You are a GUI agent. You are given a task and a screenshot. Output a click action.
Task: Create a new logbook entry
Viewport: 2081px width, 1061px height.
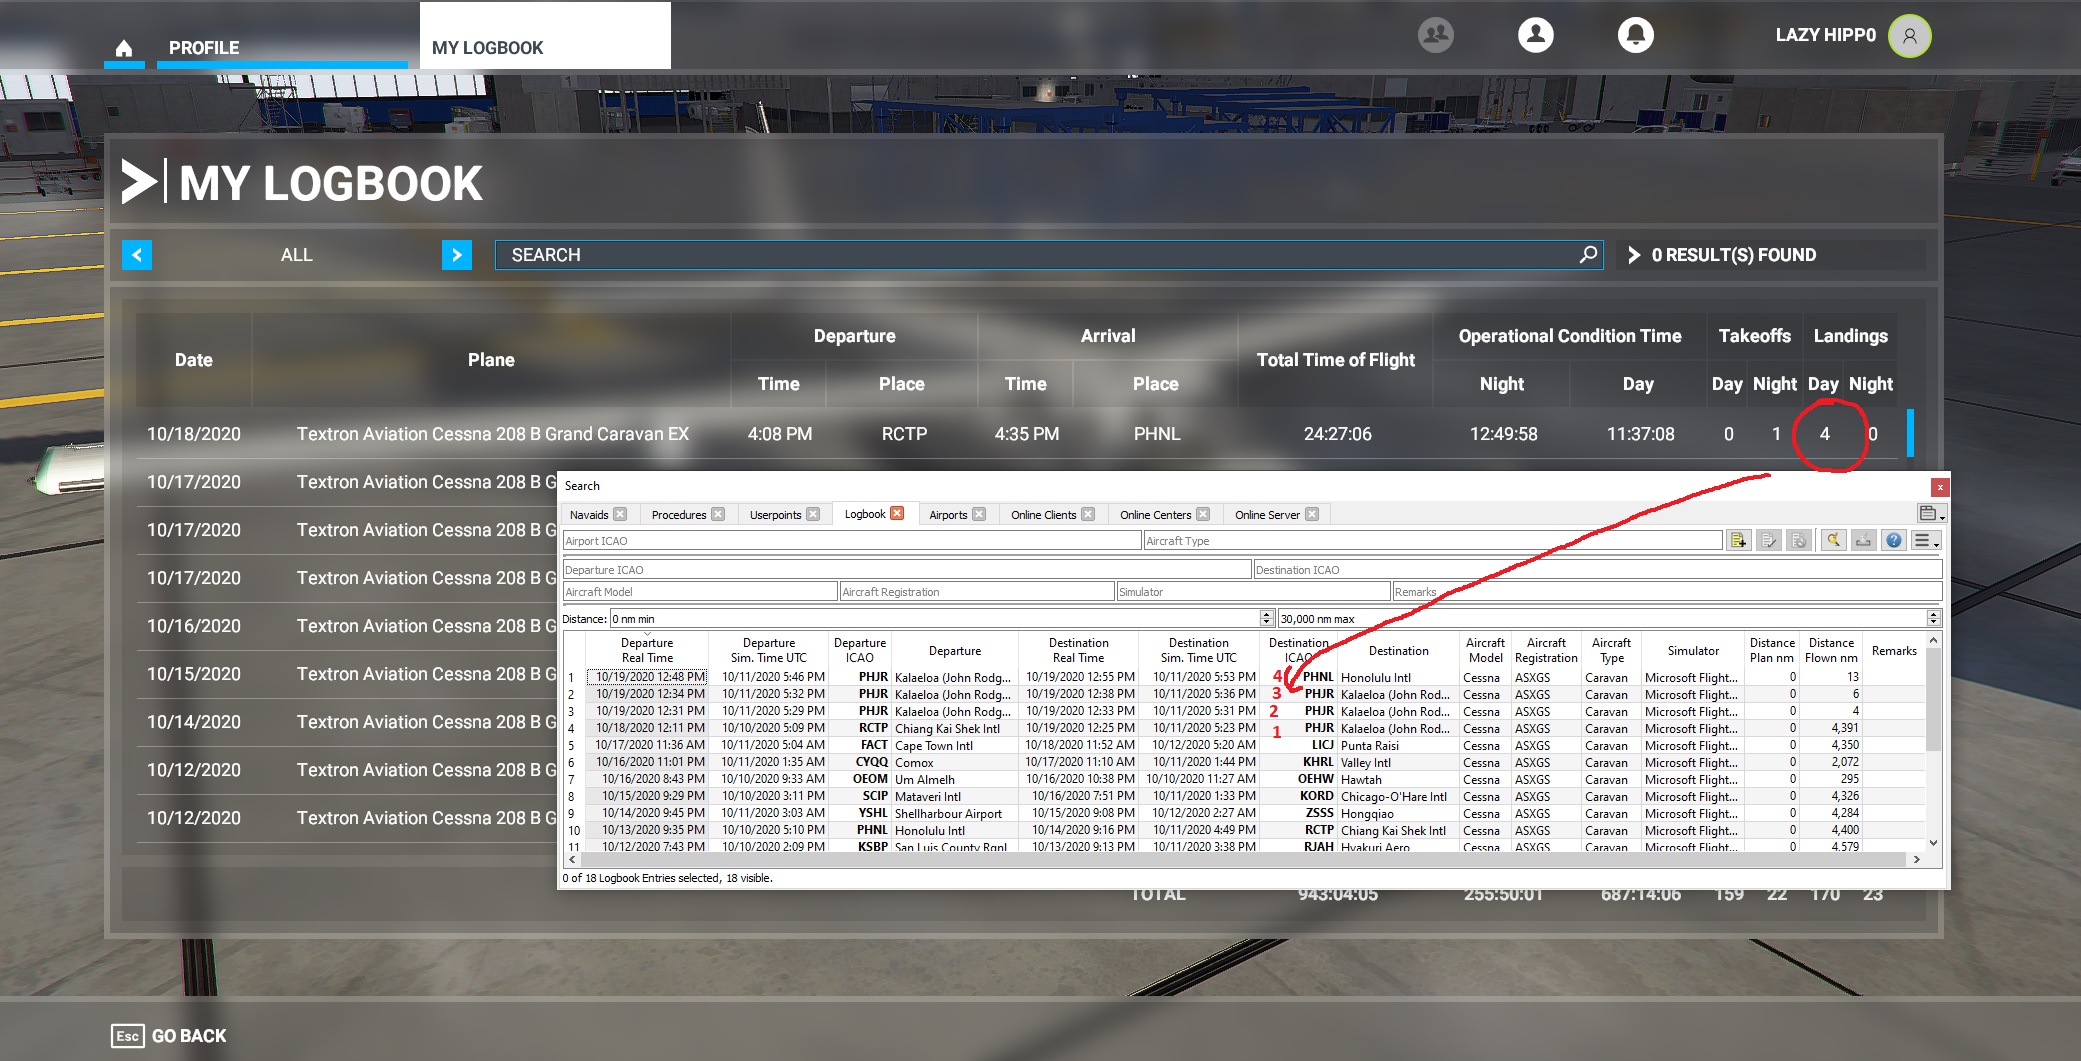1739,540
